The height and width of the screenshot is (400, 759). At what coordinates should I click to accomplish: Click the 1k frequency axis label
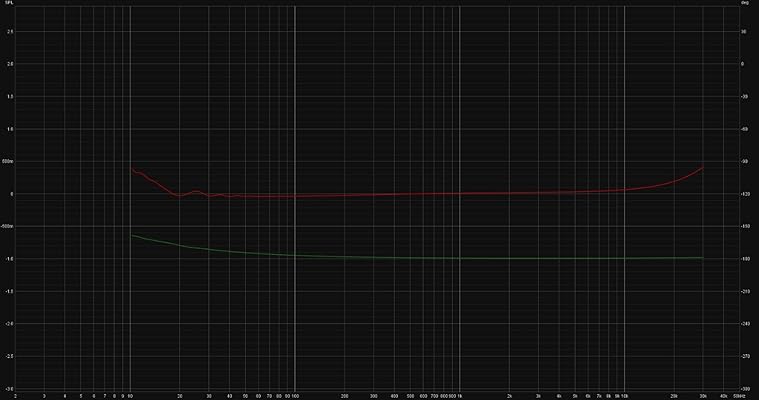pyautogui.click(x=459, y=396)
